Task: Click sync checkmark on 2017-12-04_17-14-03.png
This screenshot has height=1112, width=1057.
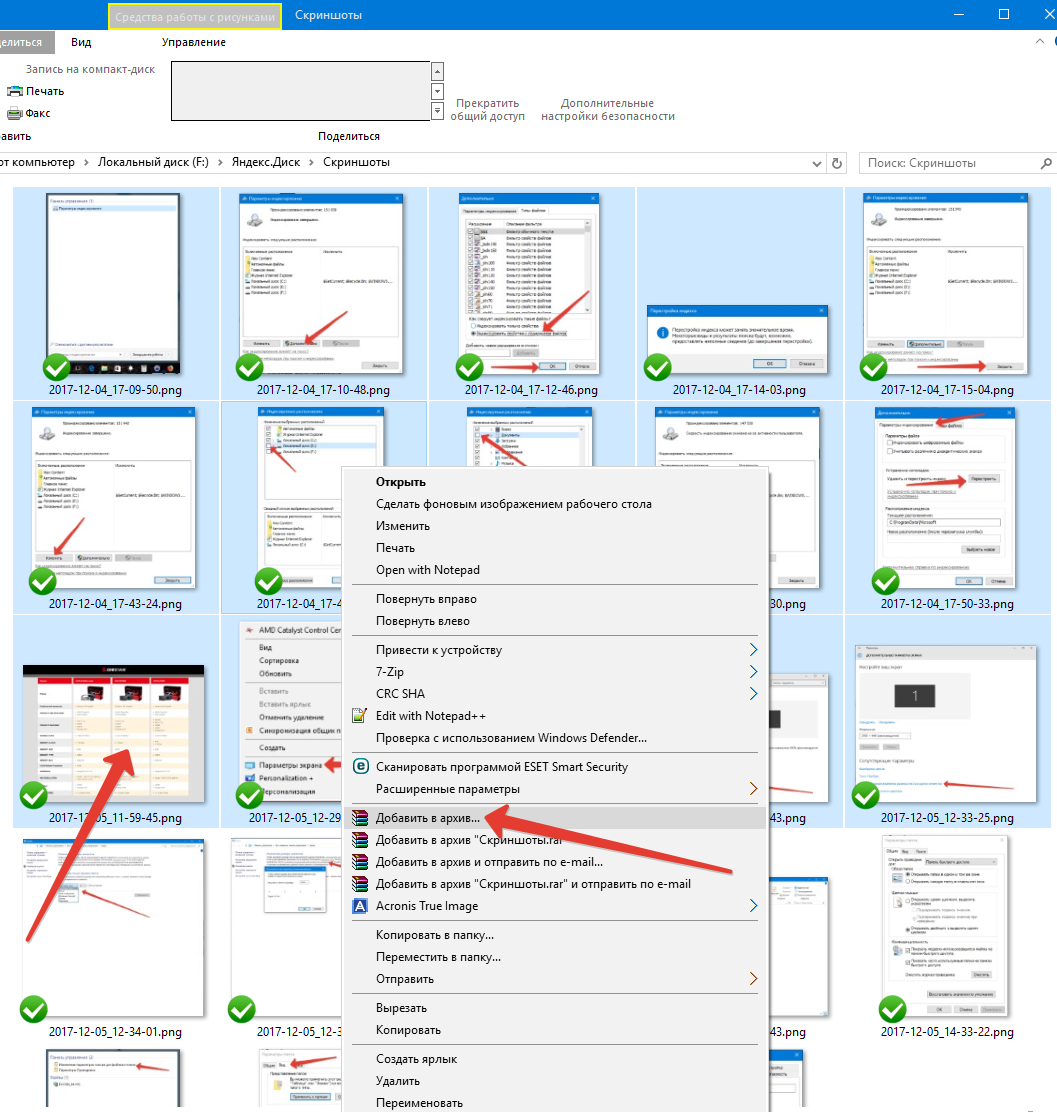Action: pyautogui.click(x=658, y=367)
